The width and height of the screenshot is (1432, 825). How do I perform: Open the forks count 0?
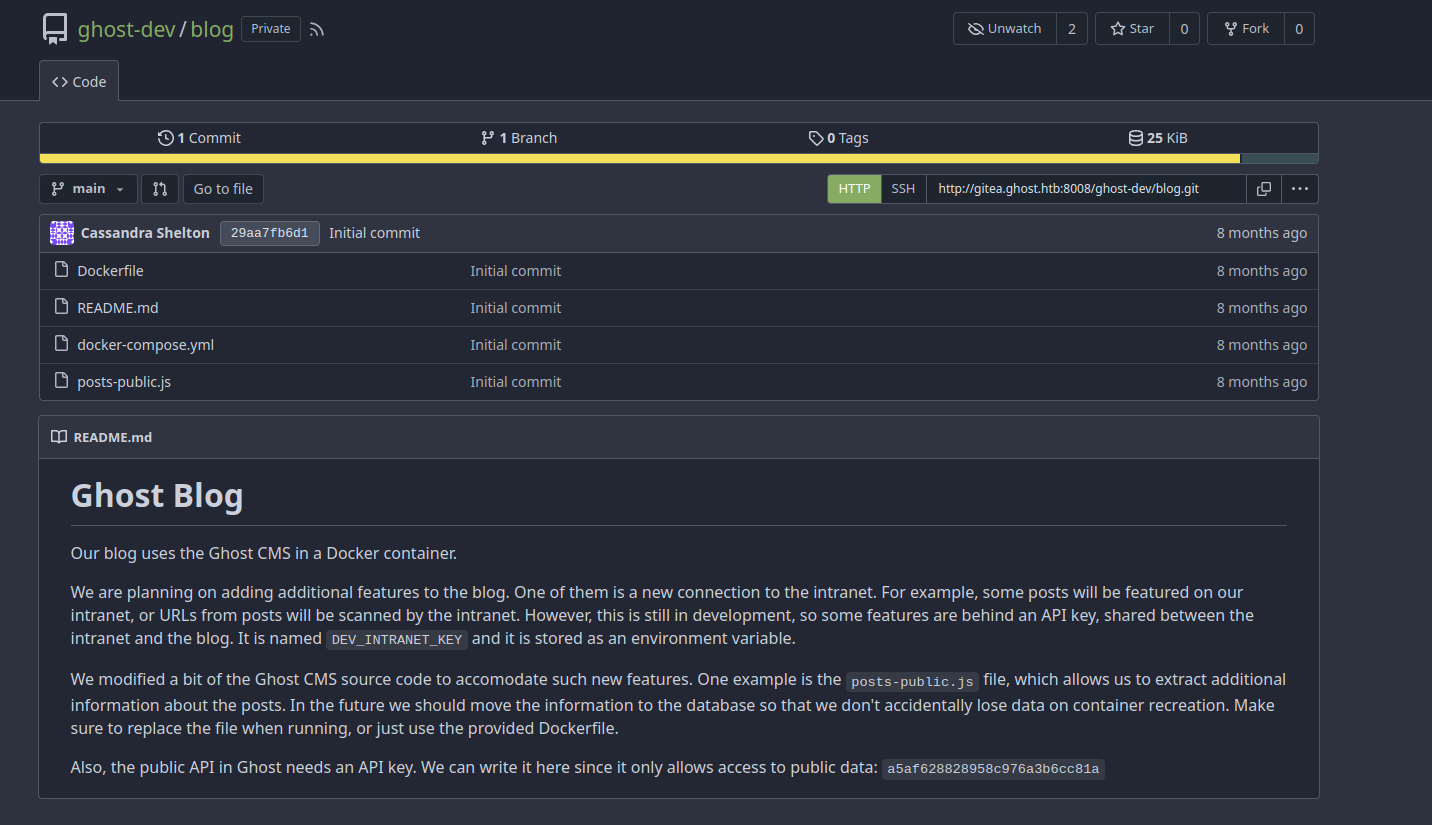pos(1298,29)
